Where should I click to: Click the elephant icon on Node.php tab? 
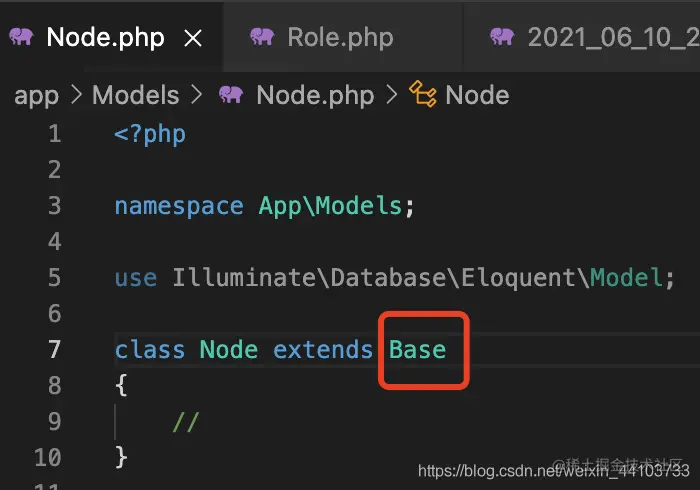tap(21, 37)
